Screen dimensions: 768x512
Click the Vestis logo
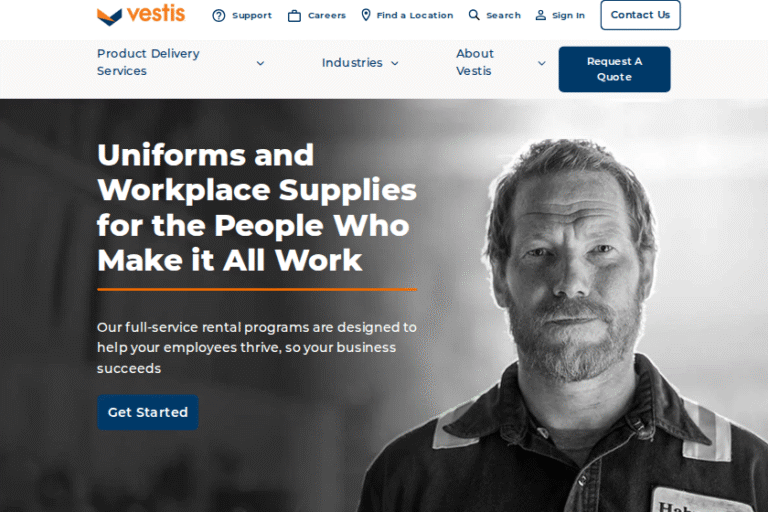(141, 15)
